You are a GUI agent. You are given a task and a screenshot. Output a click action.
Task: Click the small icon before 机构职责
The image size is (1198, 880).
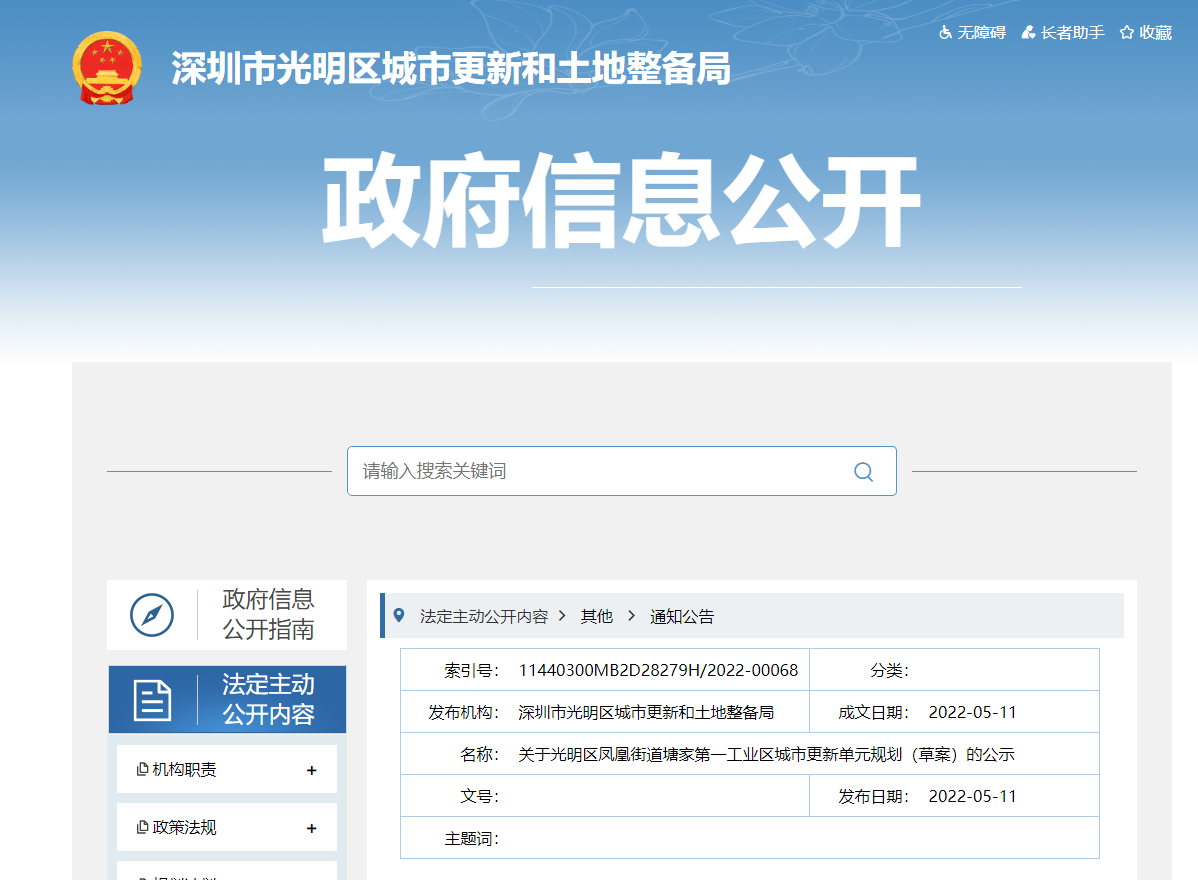(x=142, y=770)
